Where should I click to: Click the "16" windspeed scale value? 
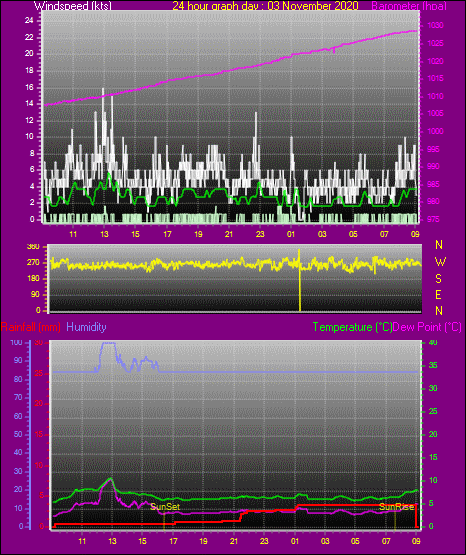29,87
